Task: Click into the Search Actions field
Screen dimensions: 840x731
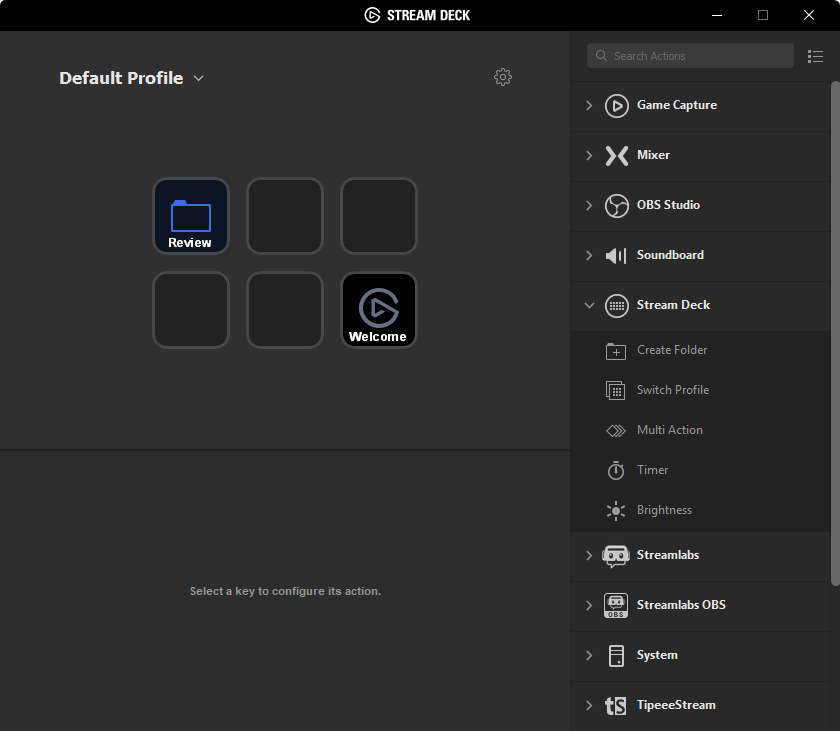Action: [x=690, y=56]
